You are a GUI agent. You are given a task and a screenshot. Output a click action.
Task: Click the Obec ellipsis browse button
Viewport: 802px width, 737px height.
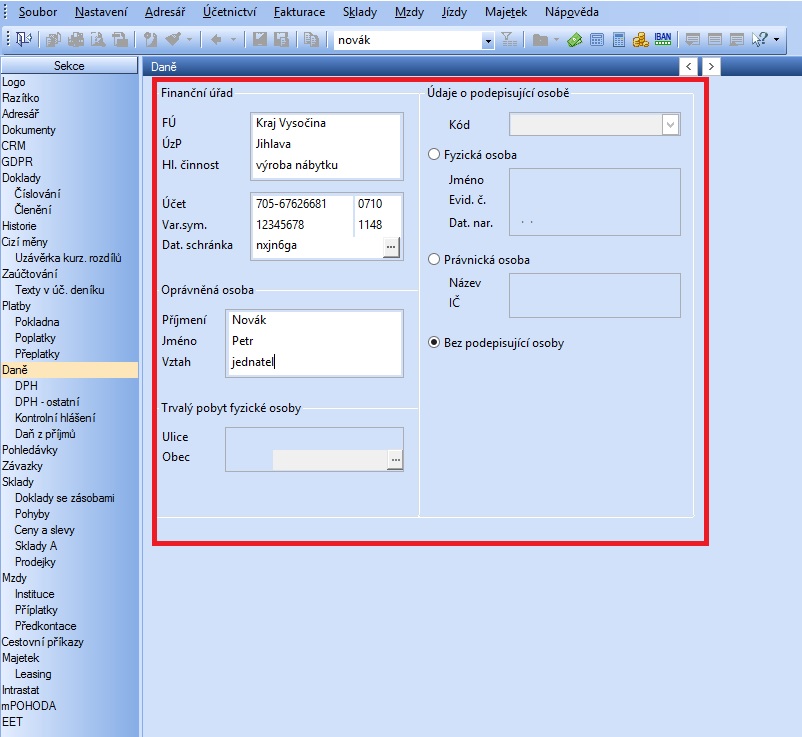pos(395,459)
